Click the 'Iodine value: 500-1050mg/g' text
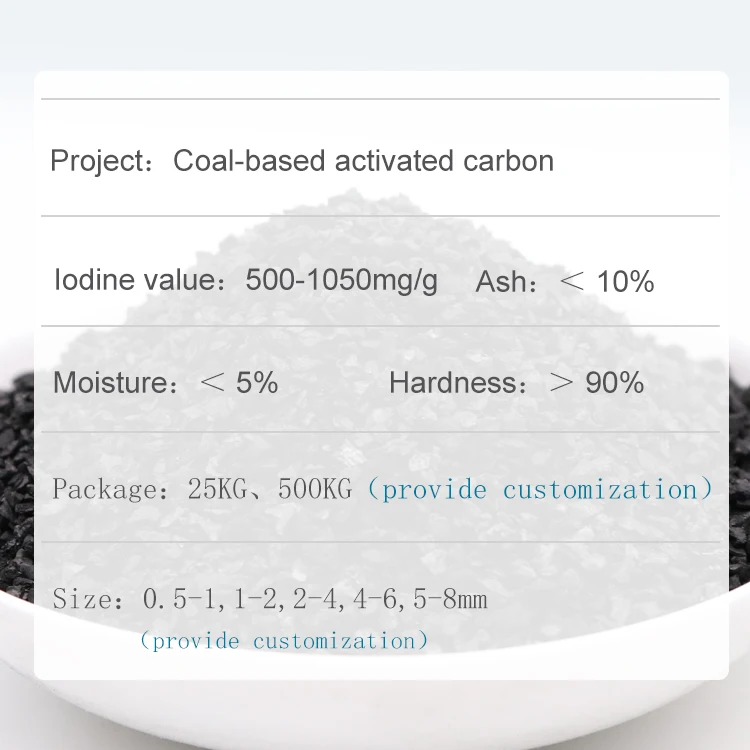 click(x=245, y=280)
